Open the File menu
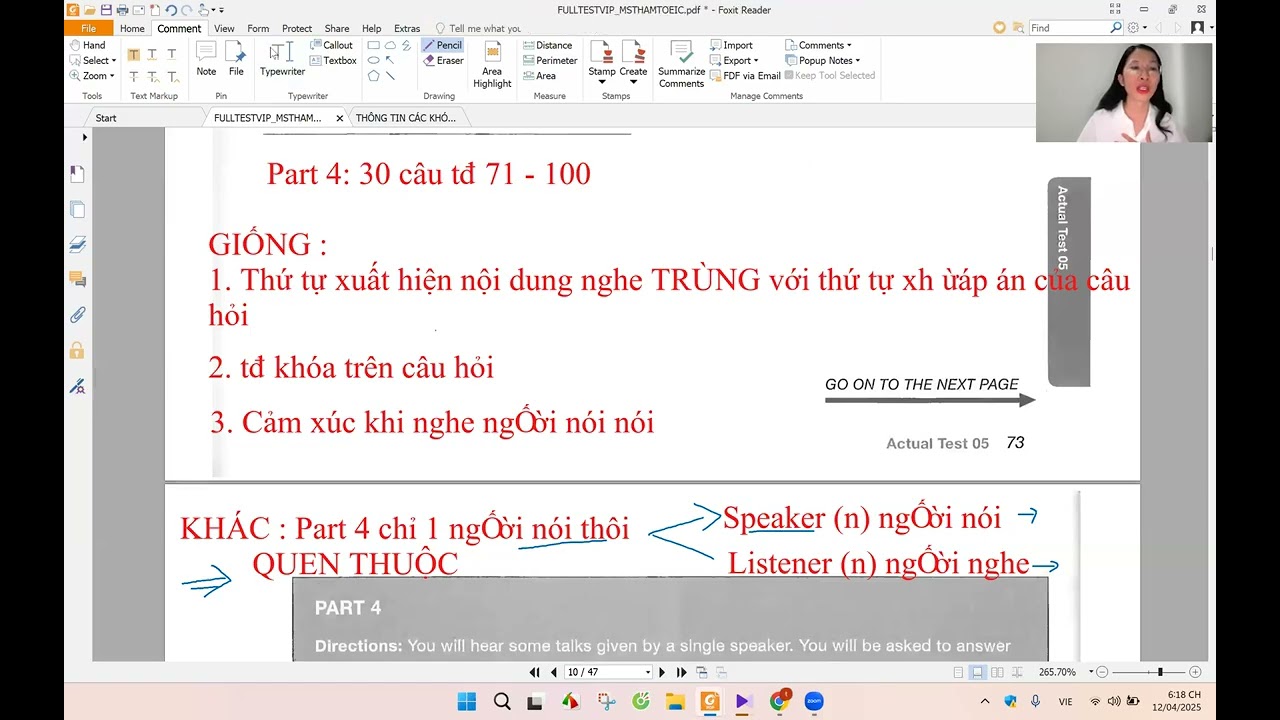The width and height of the screenshot is (1280, 720). tap(88, 28)
